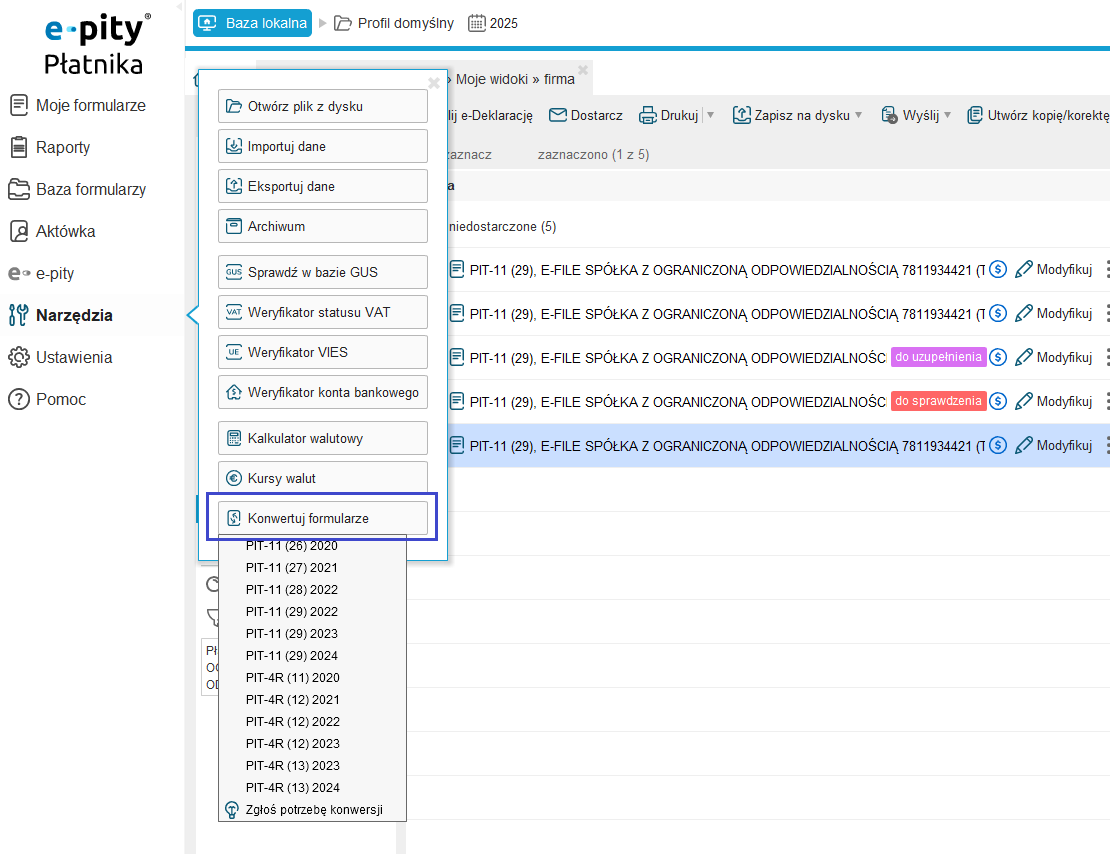Close the Narzędzia popup panel
Screen dimensions: 1110x854
tap(433, 83)
